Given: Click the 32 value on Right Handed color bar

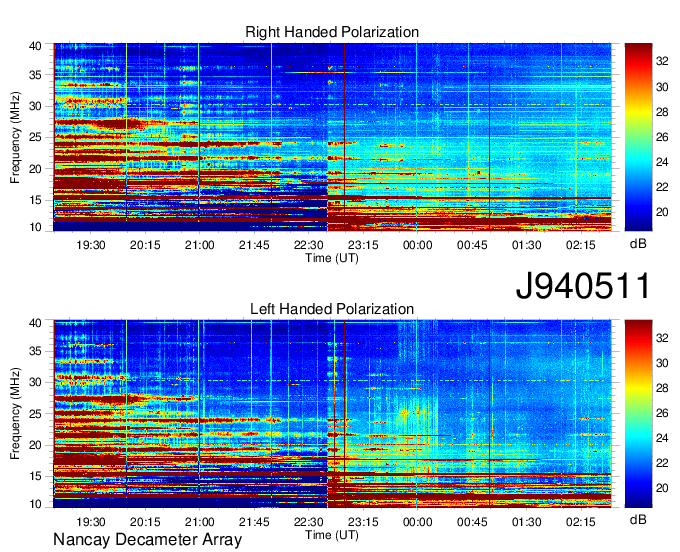Looking at the screenshot, I should 662,61.
